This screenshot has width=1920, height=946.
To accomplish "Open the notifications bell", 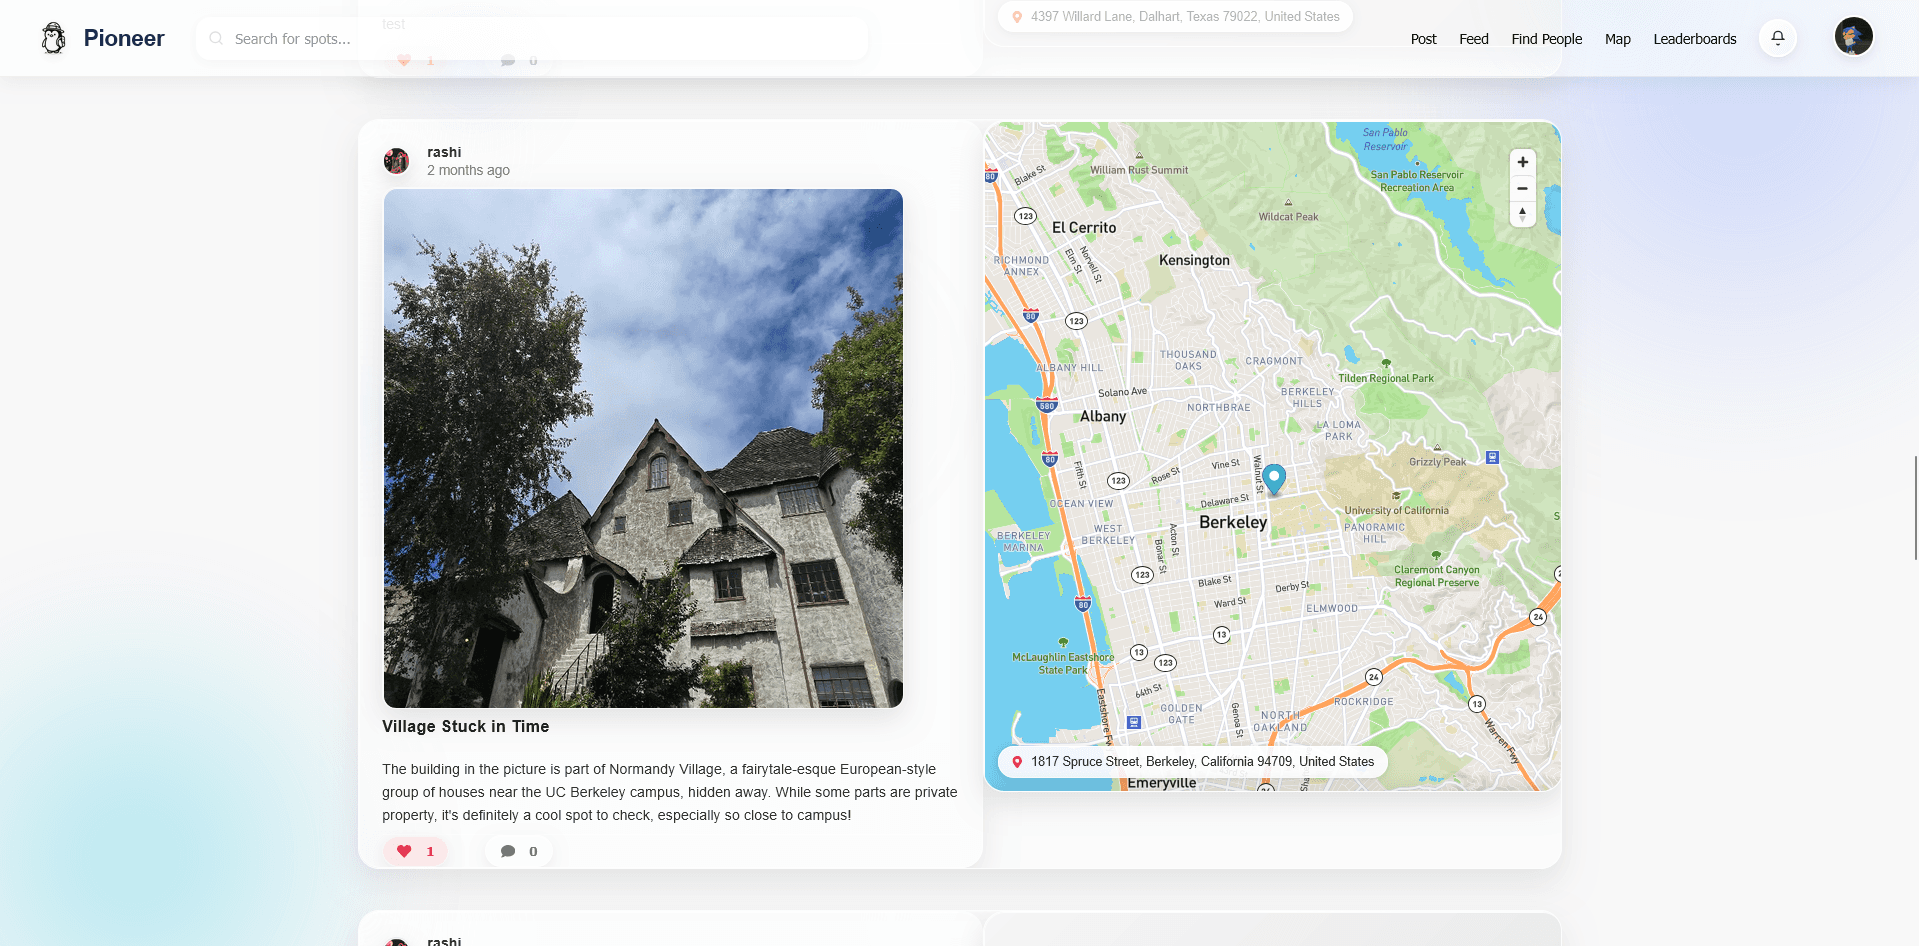I will pyautogui.click(x=1778, y=38).
